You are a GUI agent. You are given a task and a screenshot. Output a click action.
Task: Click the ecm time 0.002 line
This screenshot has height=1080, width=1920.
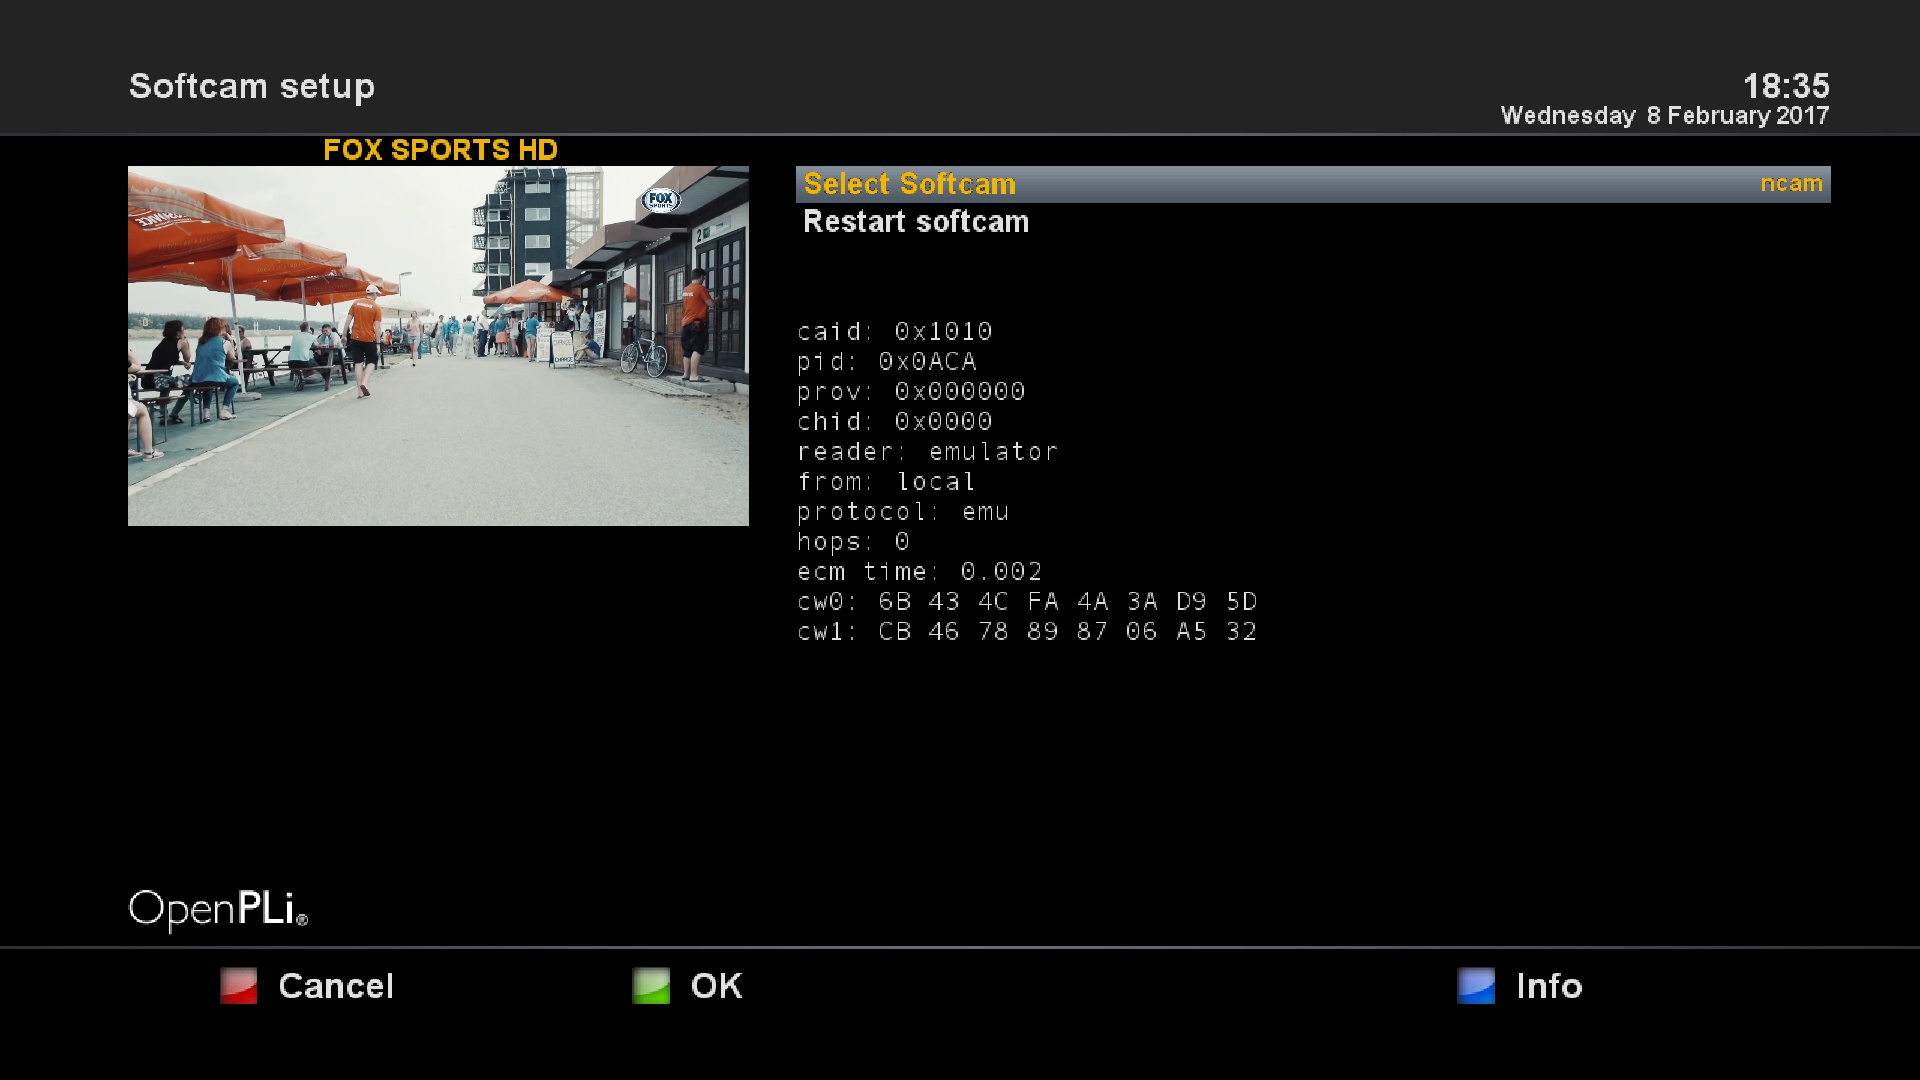(919, 572)
